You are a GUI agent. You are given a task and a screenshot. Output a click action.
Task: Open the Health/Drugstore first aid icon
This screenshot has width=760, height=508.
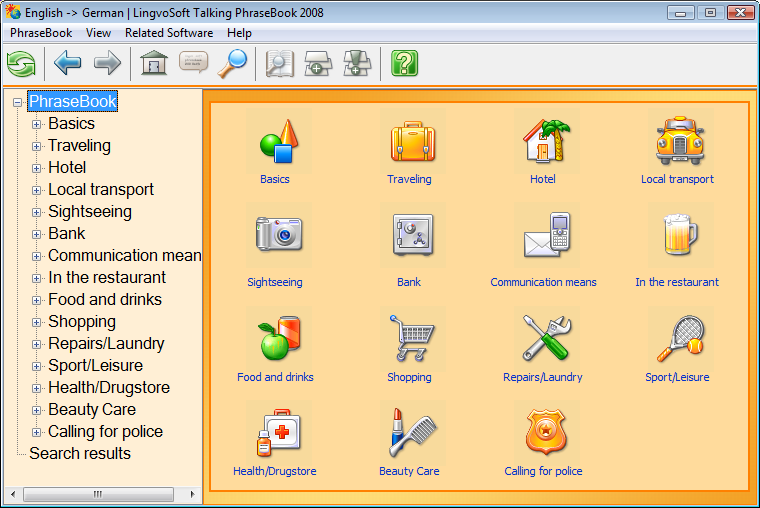[279, 432]
